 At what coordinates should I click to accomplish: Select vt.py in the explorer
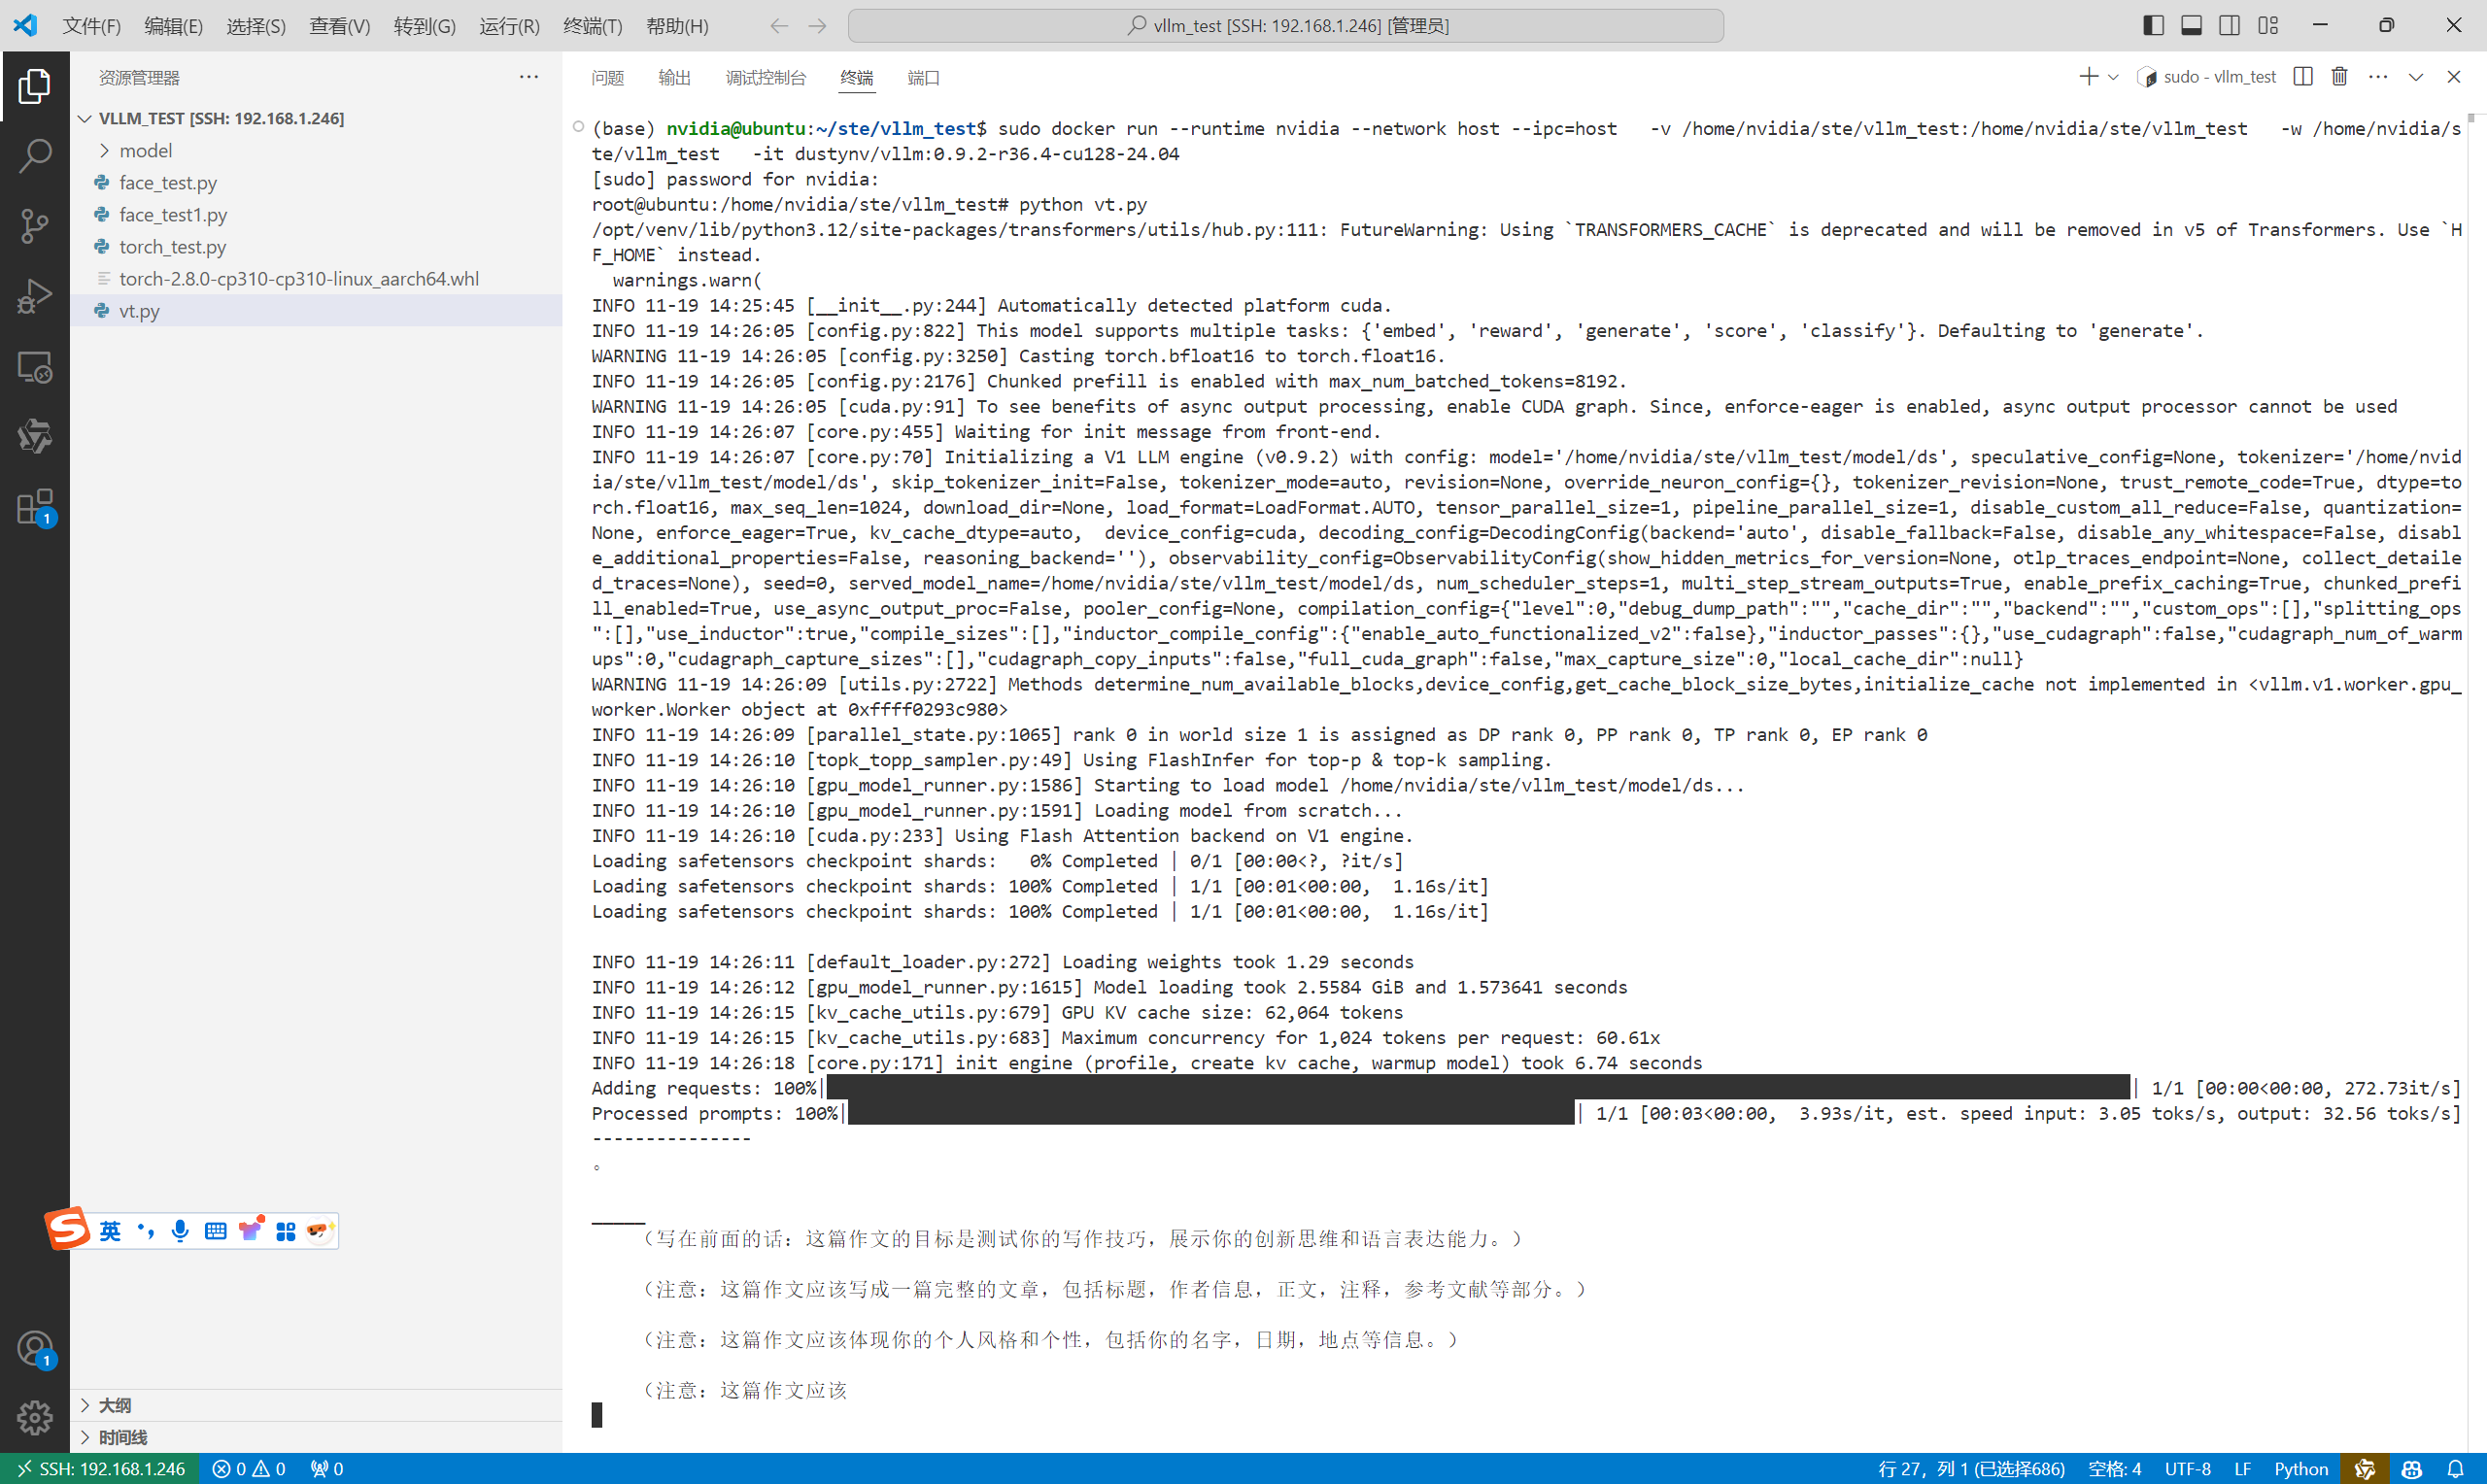pos(139,311)
